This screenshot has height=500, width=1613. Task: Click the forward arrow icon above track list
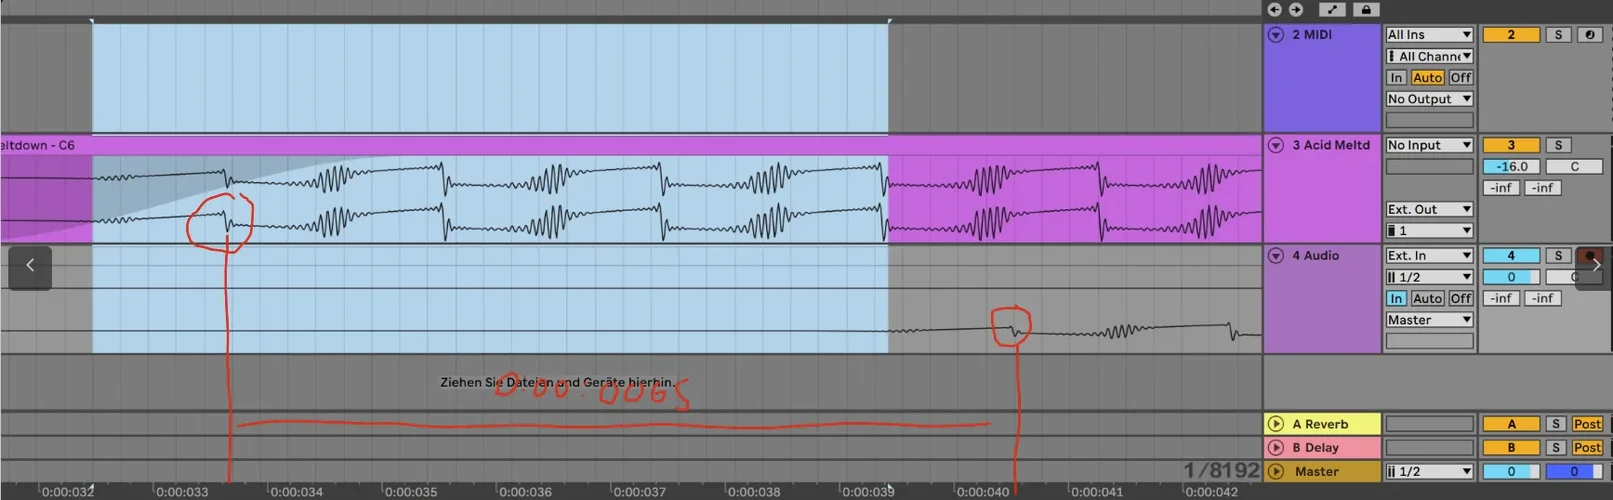1296,9
